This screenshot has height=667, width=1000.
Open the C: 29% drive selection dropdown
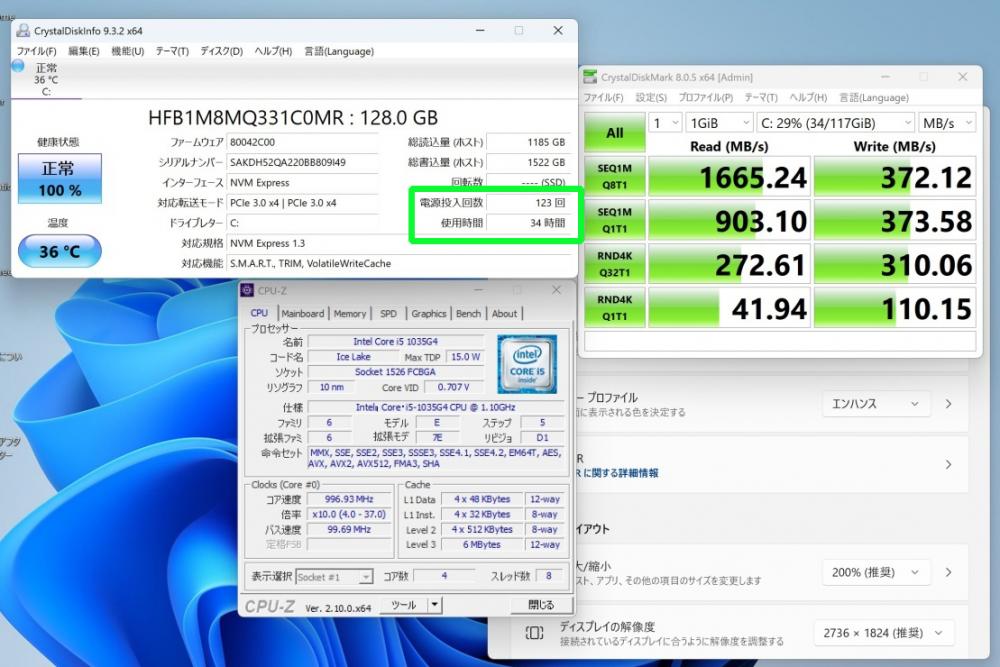[836, 123]
